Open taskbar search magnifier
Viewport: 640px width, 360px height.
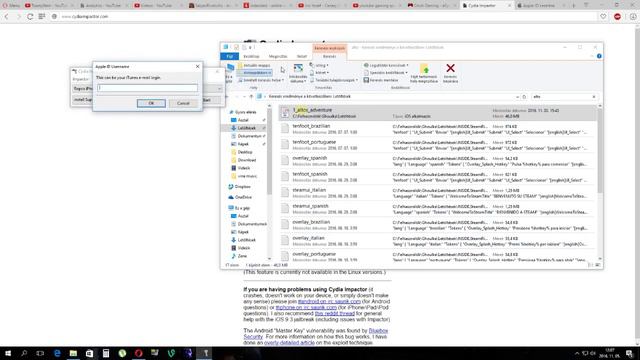[x=24, y=353]
